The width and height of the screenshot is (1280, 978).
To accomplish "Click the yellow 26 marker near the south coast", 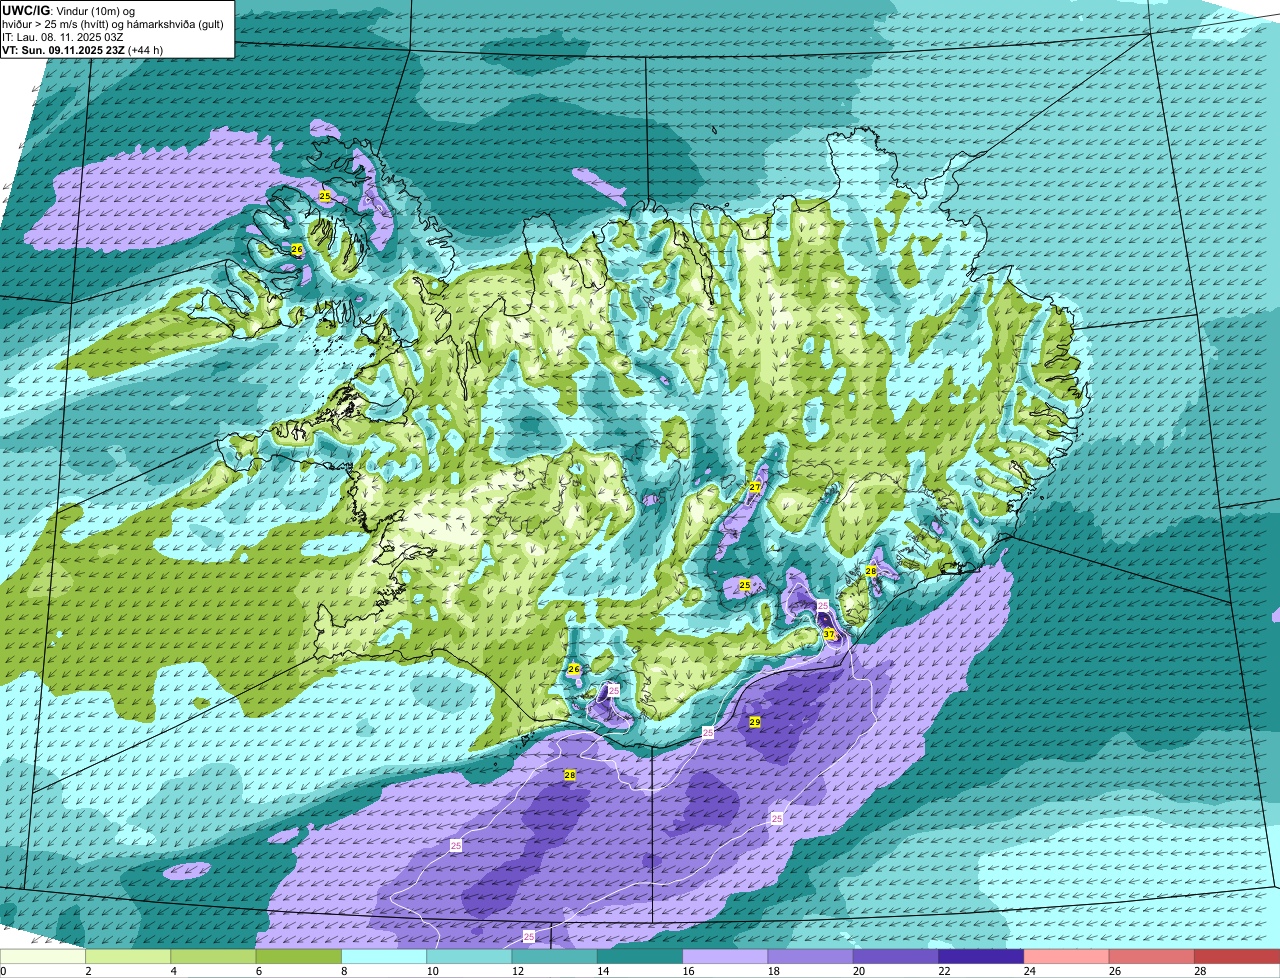I will point(574,669).
